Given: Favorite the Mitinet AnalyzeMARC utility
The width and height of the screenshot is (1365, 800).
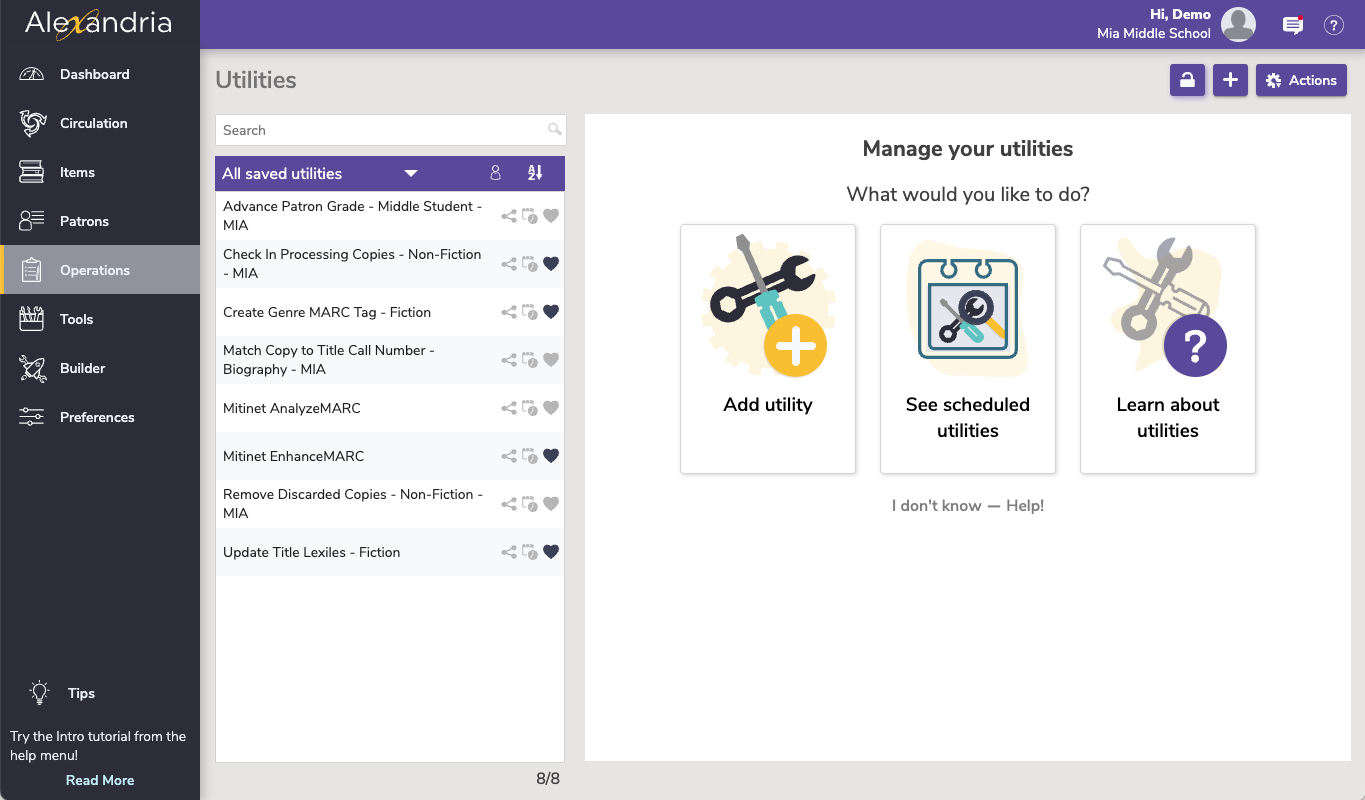Looking at the screenshot, I should 551,407.
